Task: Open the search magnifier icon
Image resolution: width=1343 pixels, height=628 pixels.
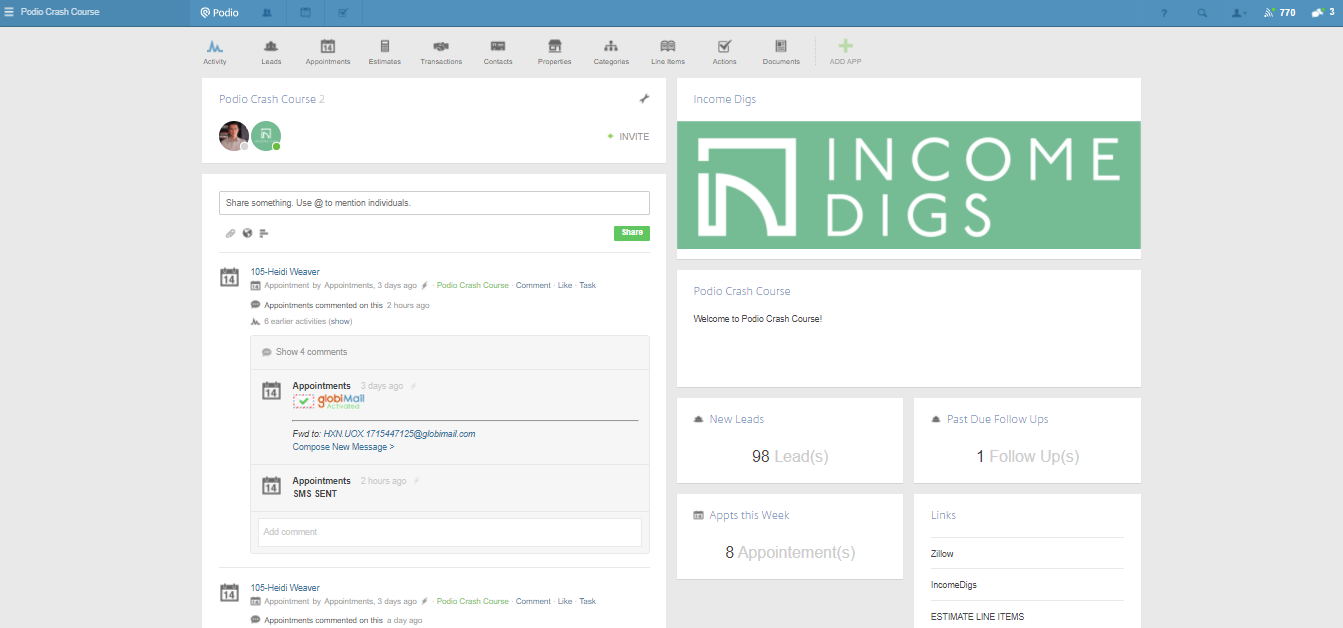Action: pos(1202,13)
